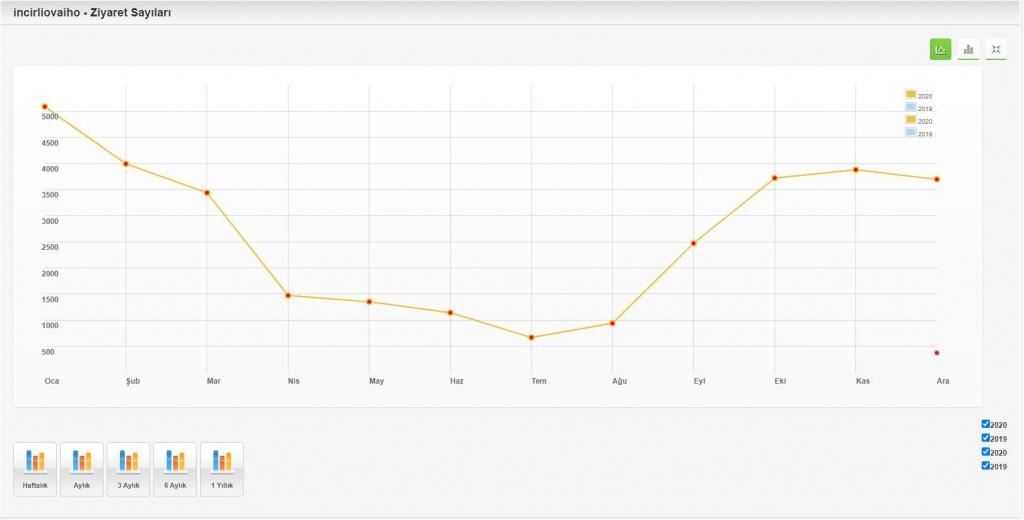1024x520 pixels.
Task: Click the top 2020 orange legend swatch
Action: [x=910, y=95]
